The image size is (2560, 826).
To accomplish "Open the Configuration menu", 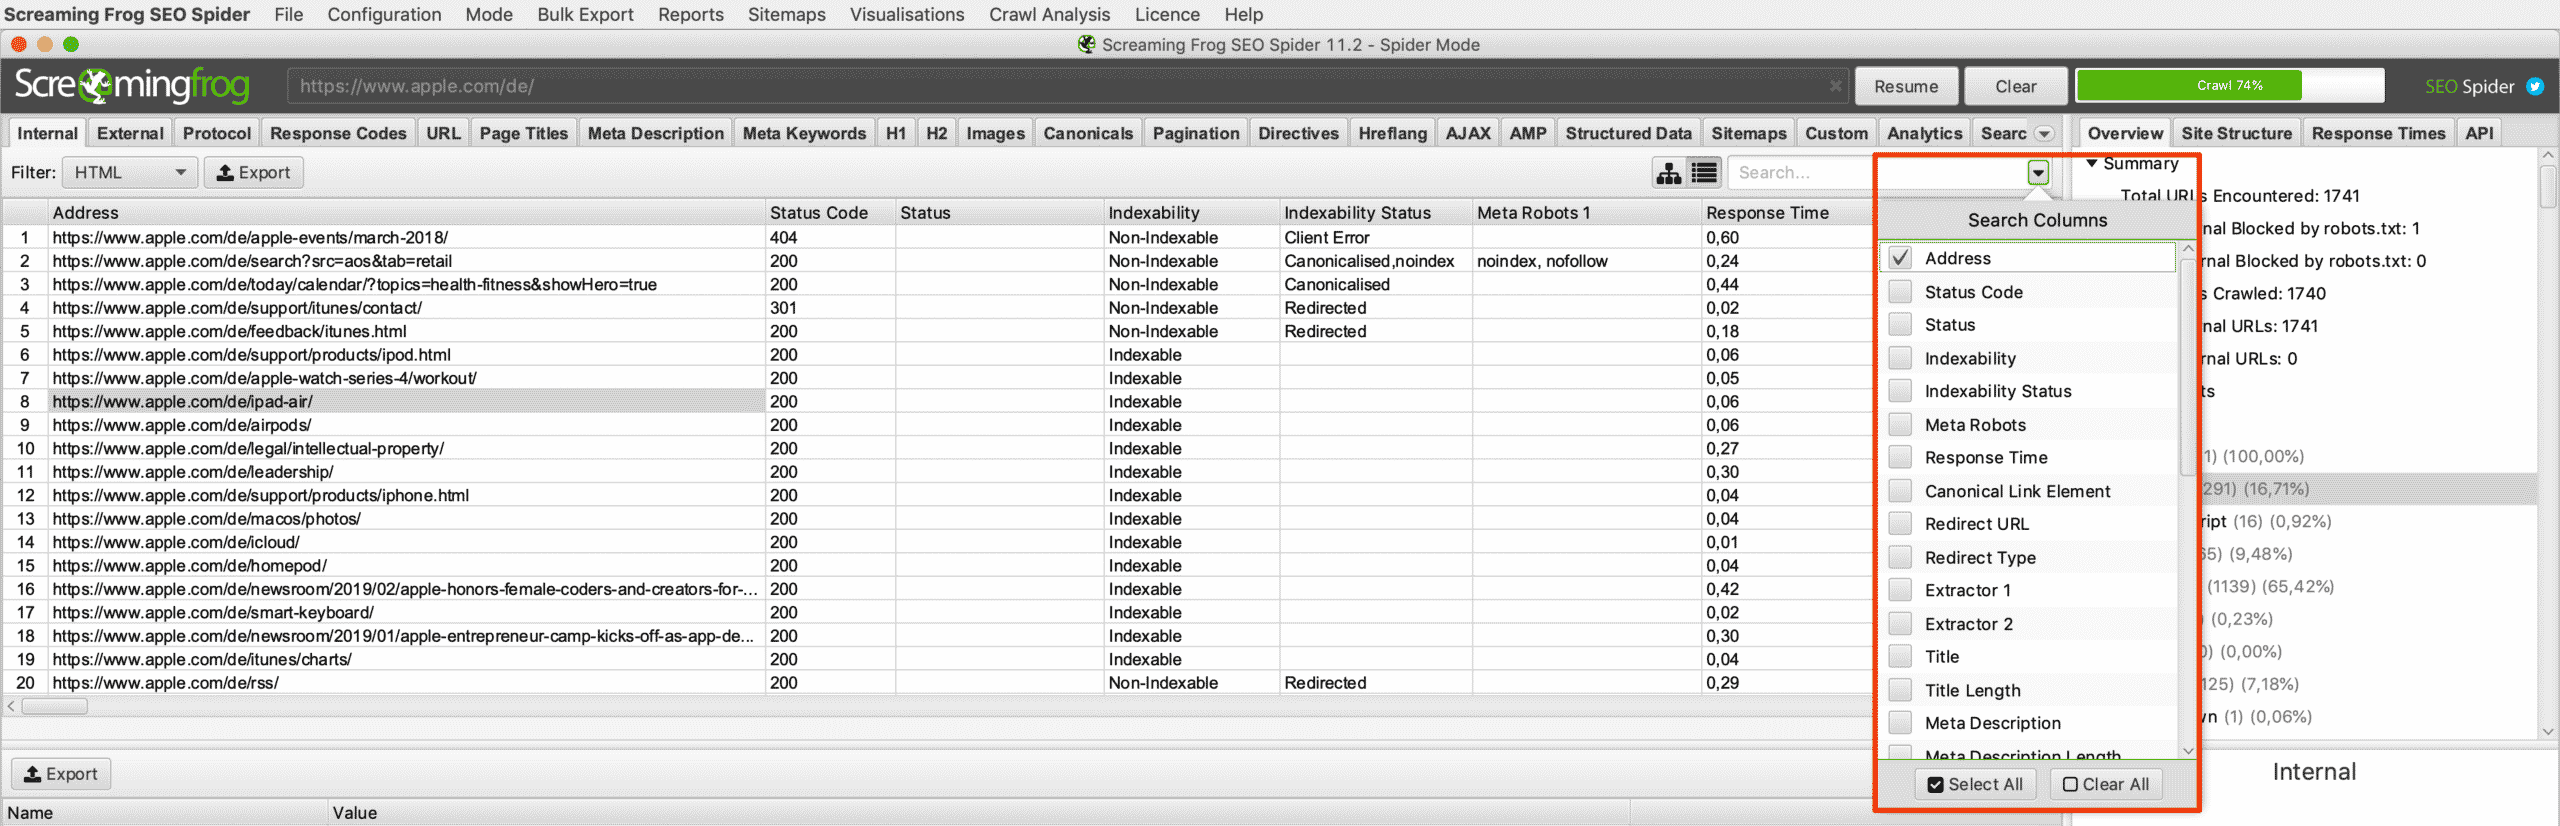I will pyautogui.click(x=384, y=14).
